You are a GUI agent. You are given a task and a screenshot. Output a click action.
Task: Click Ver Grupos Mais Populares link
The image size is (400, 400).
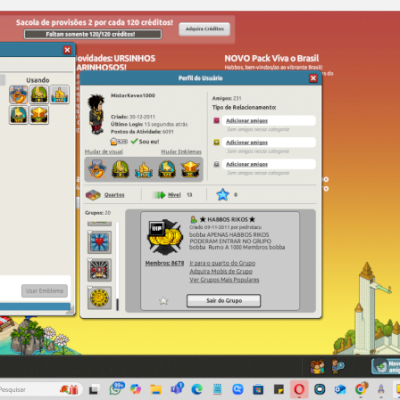[224, 280]
